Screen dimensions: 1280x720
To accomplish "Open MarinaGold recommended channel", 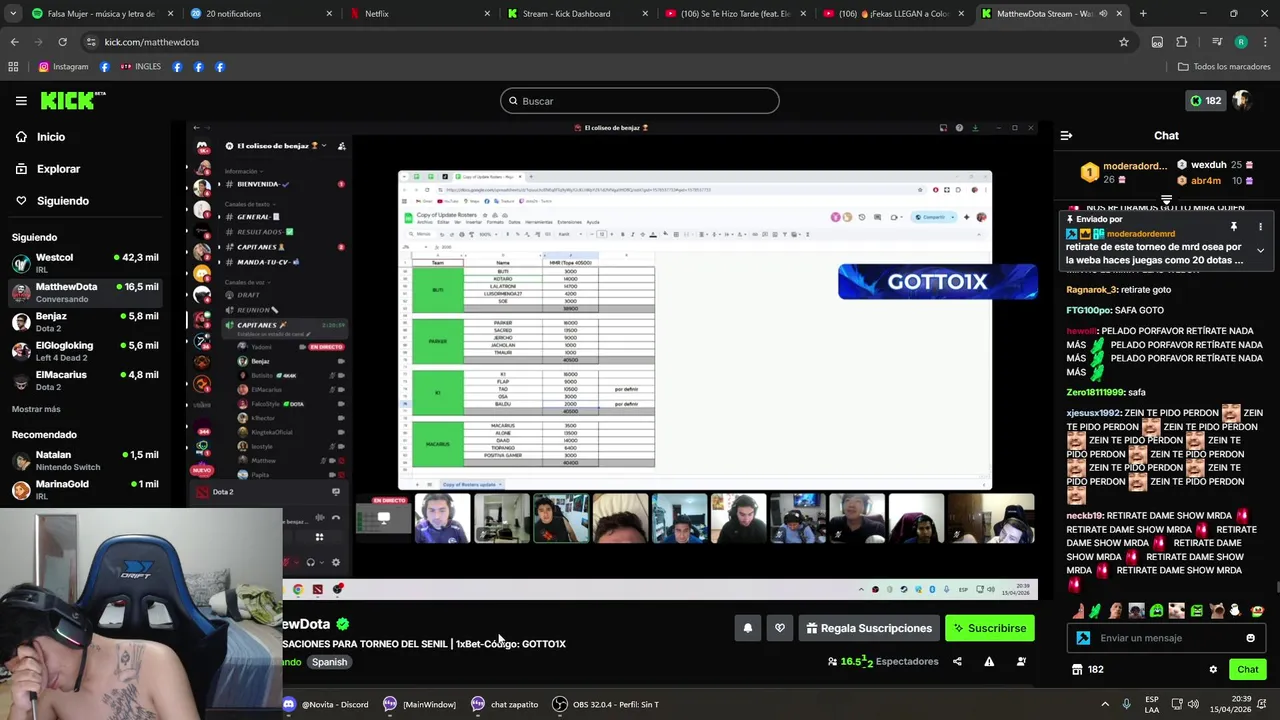I will (85, 489).
